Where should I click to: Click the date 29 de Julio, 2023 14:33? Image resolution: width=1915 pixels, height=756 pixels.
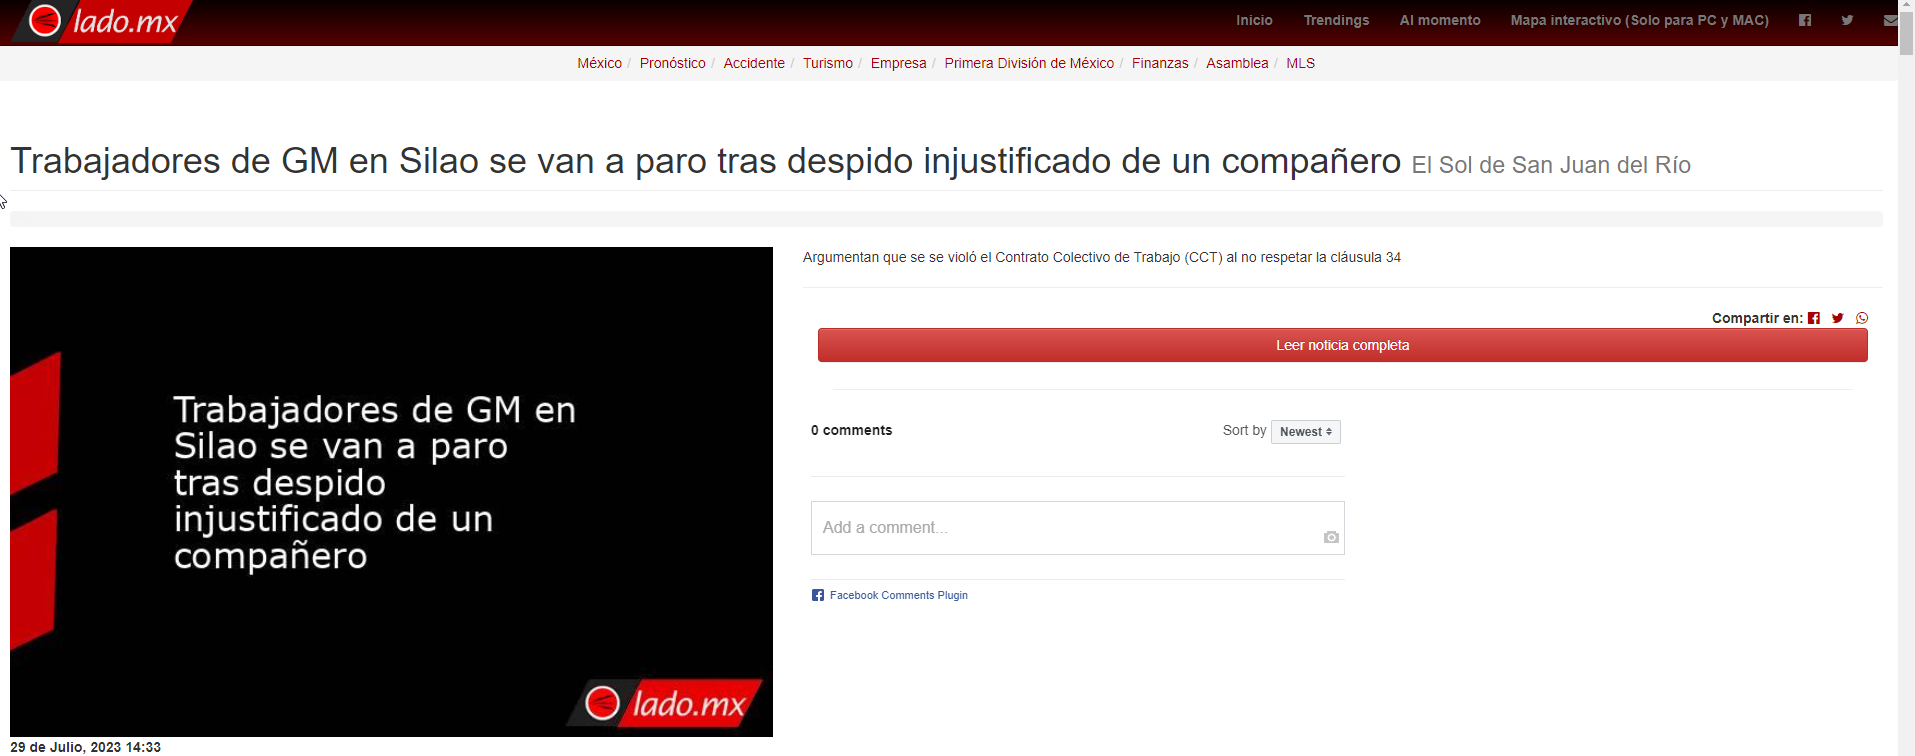pos(85,747)
